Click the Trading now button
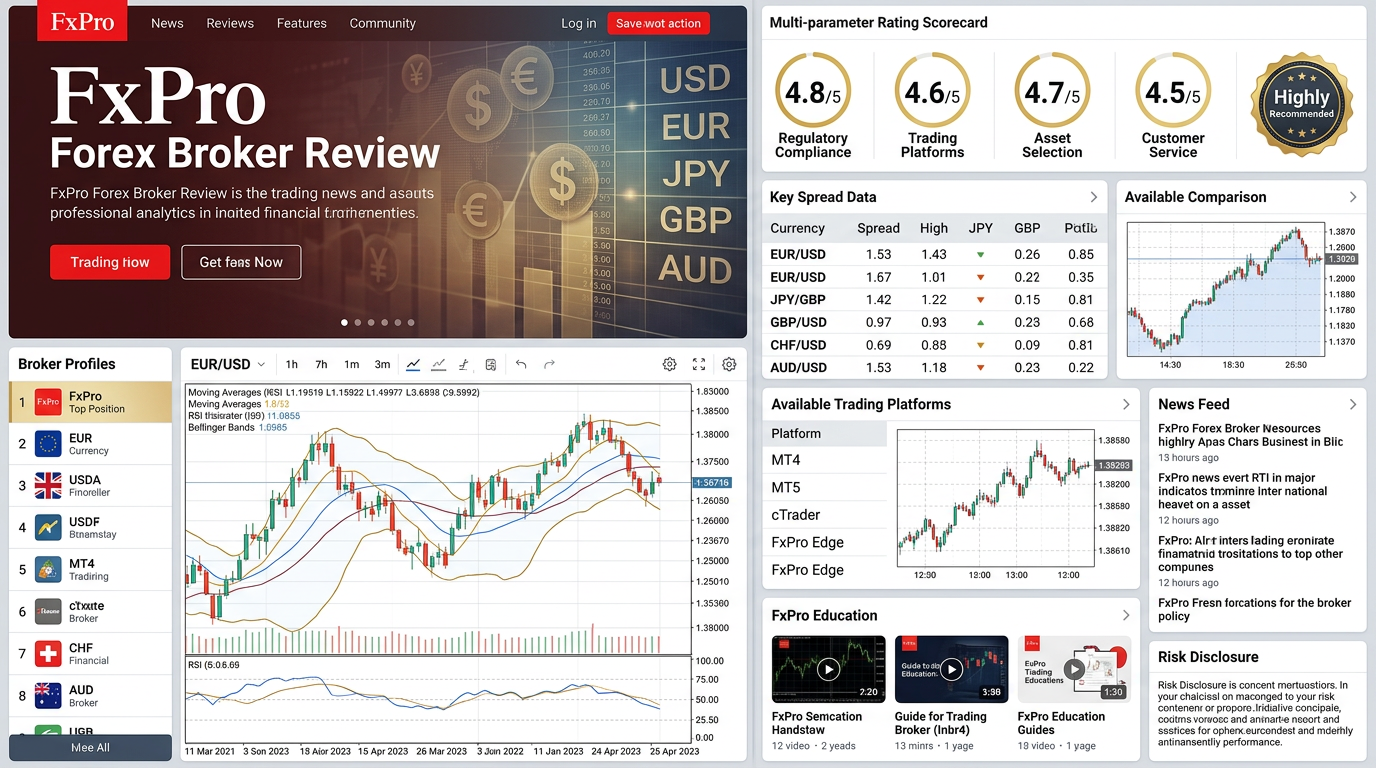Image resolution: width=1376 pixels, height=768 pixels. (110, 262)
